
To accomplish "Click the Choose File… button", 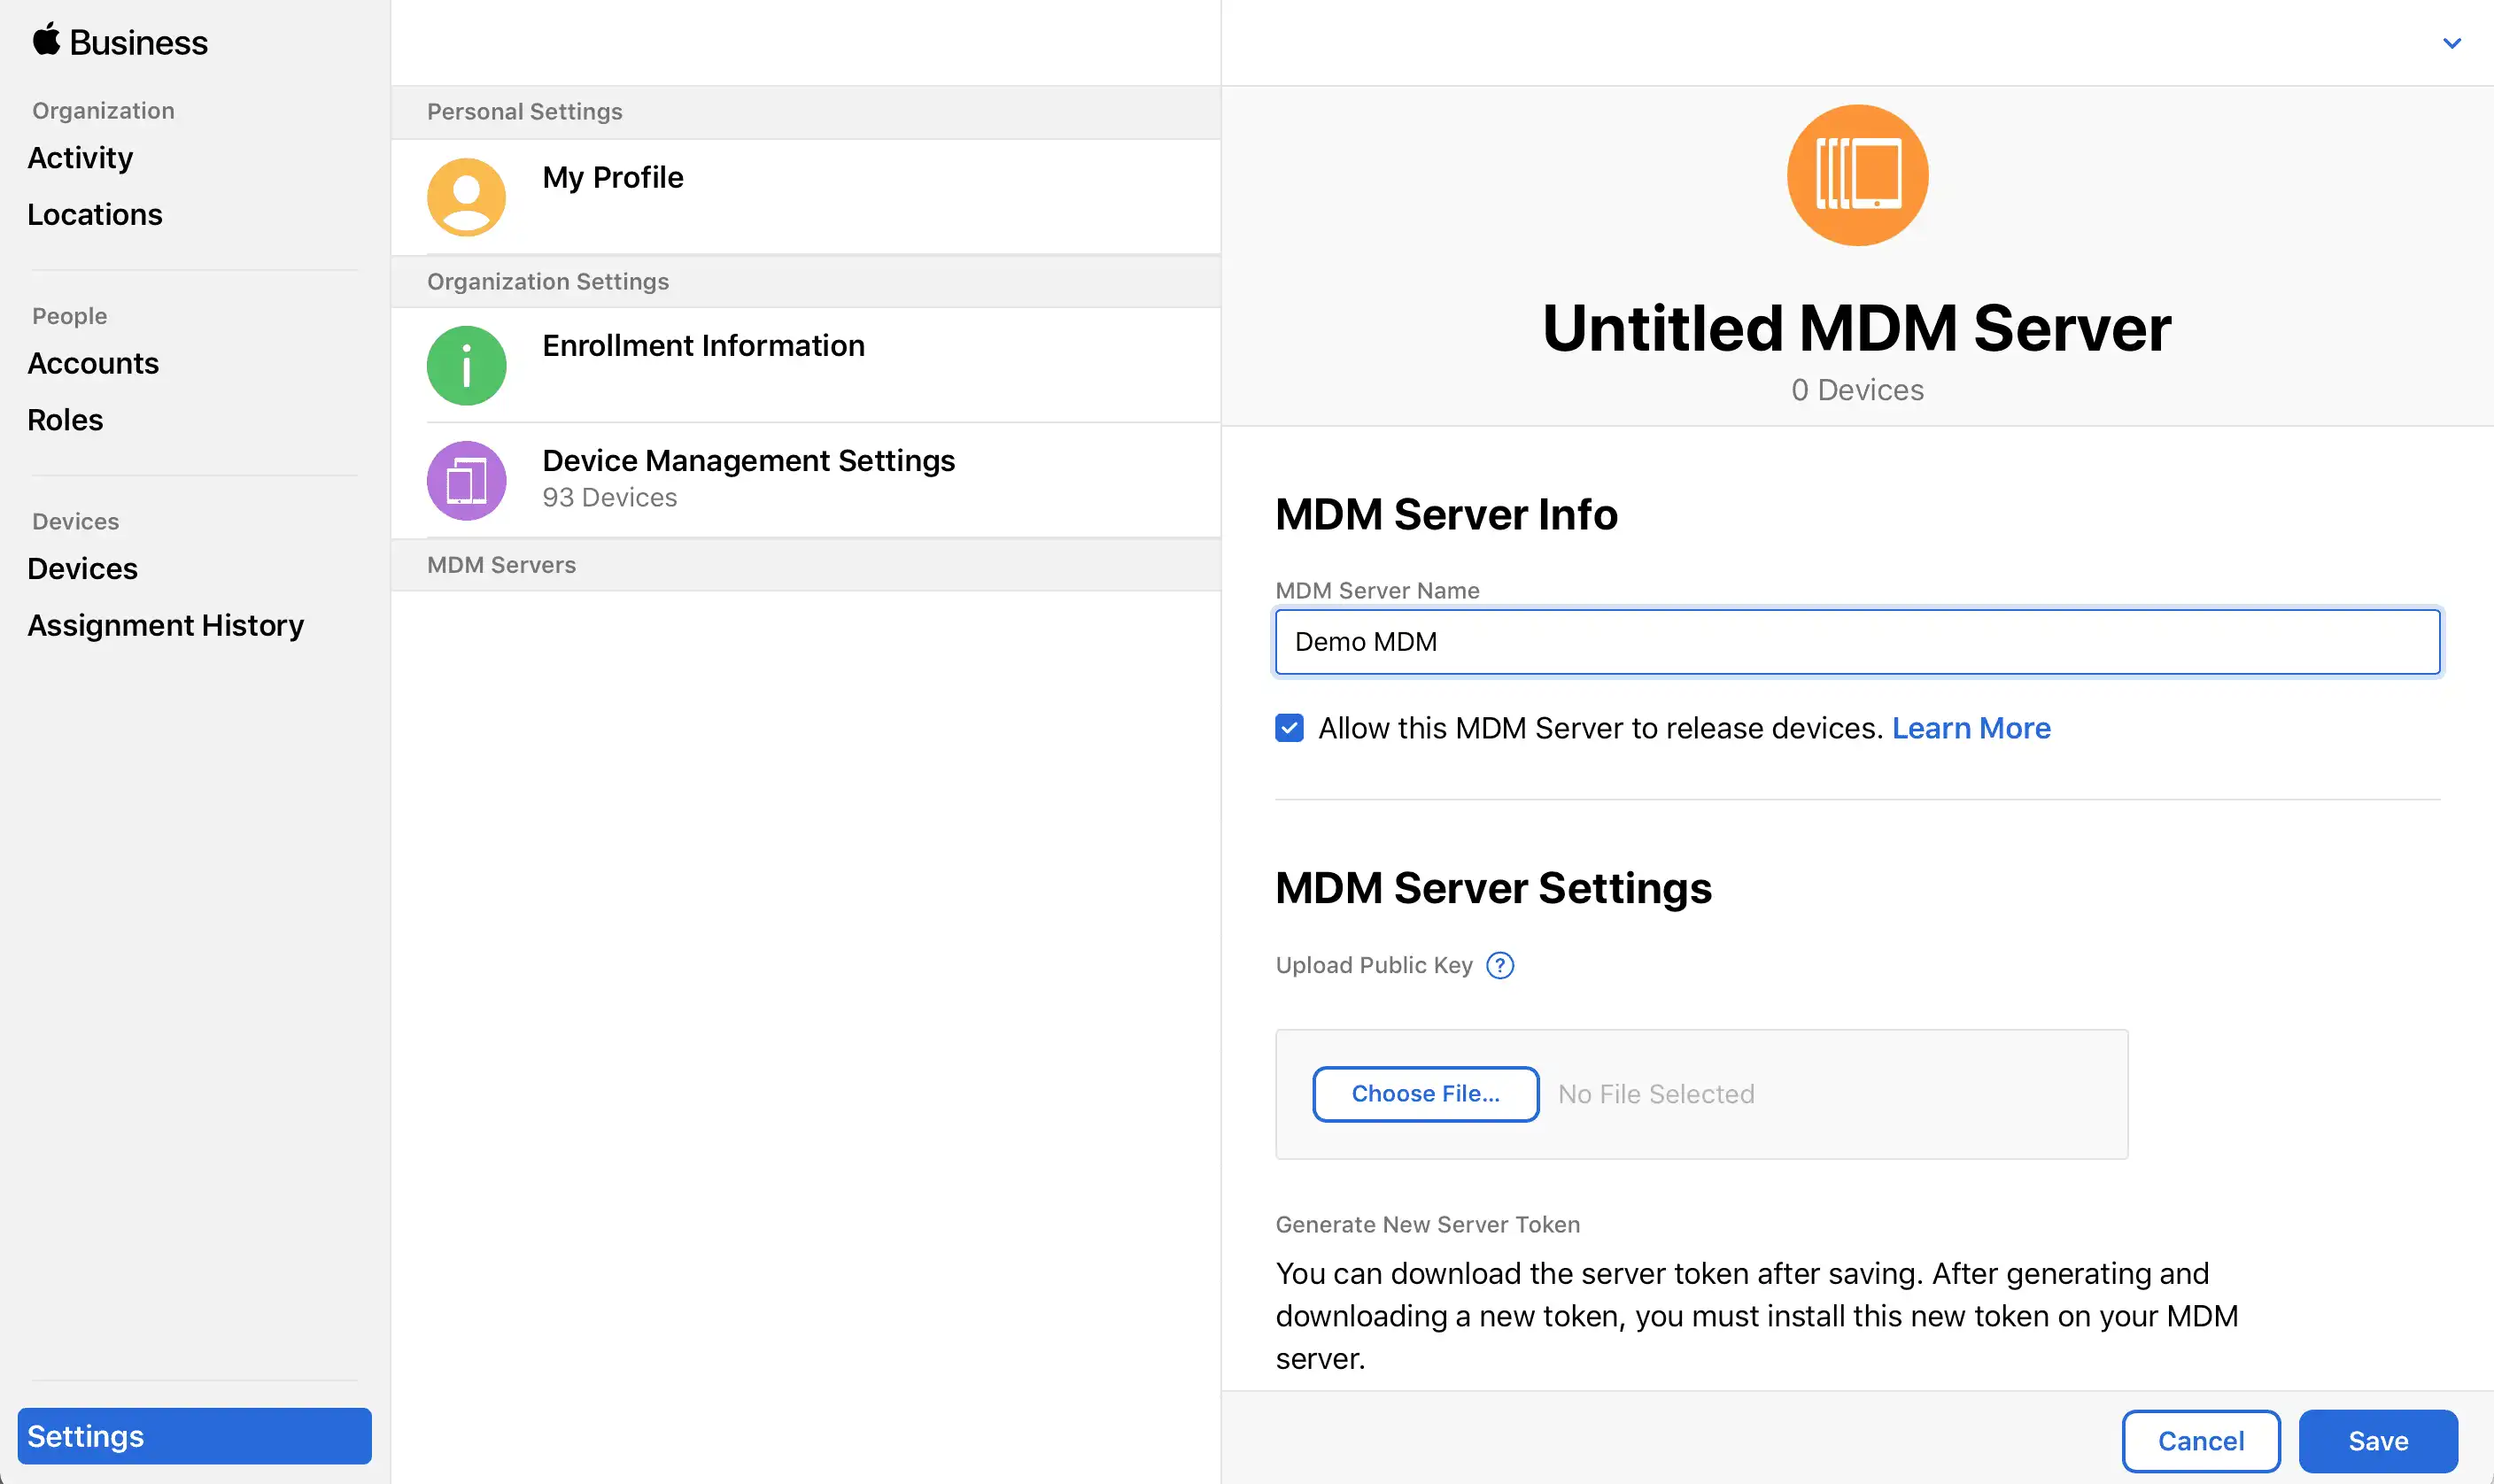I will 1425,1094.
